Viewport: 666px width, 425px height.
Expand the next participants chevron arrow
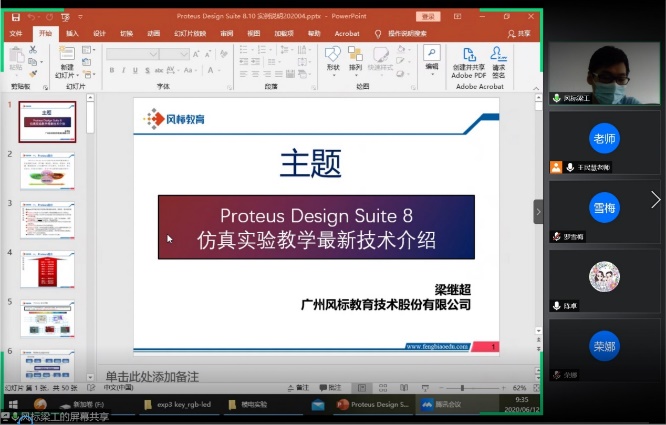click(x=655, y=200)
